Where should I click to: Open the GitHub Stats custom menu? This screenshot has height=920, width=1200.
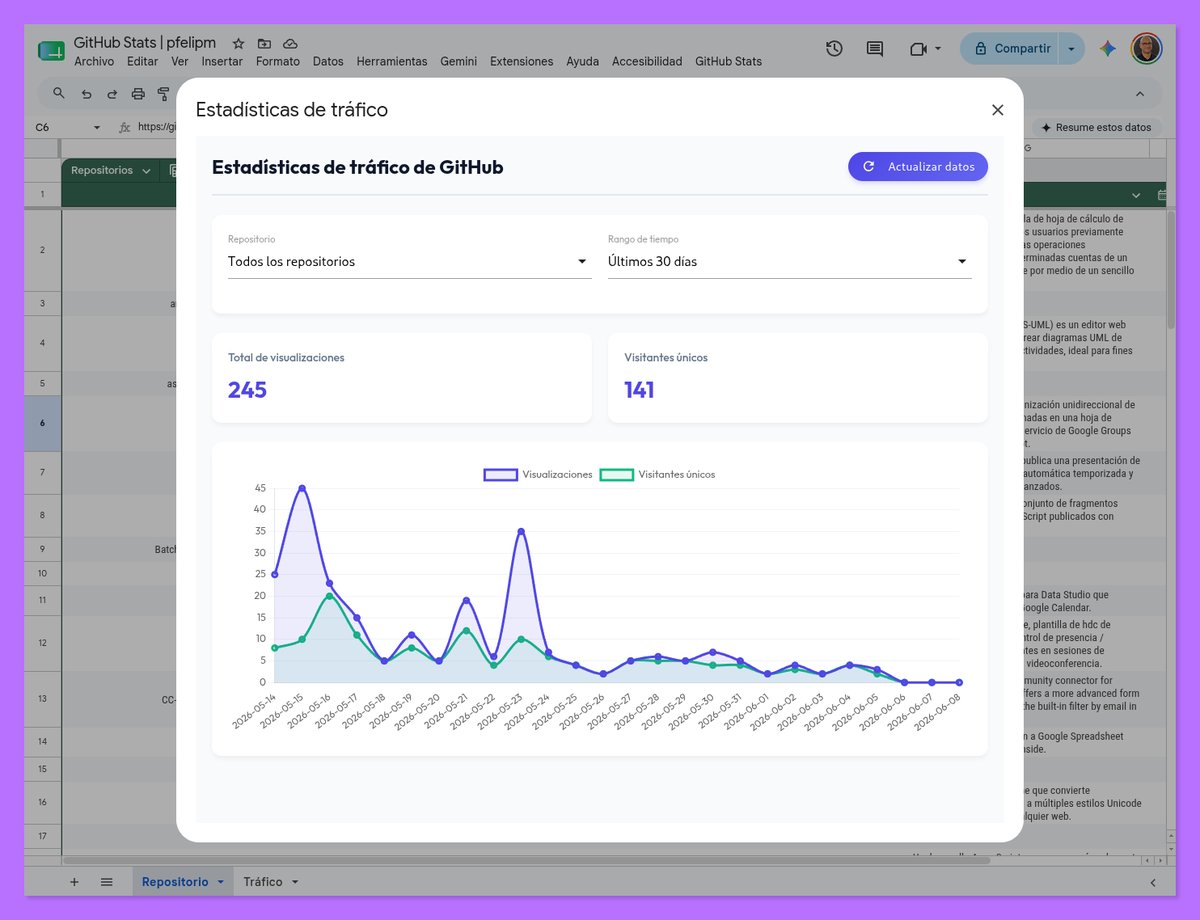729,61
